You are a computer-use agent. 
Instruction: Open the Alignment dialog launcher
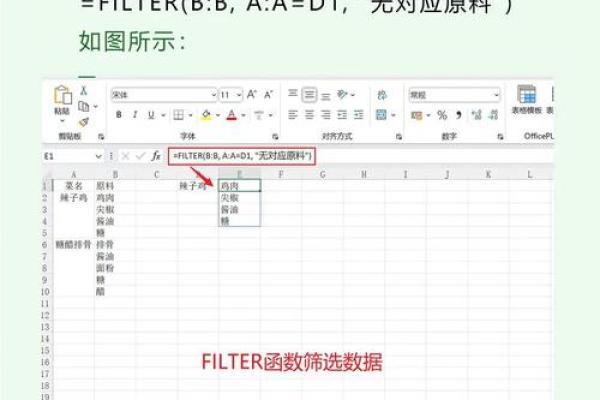399,137
